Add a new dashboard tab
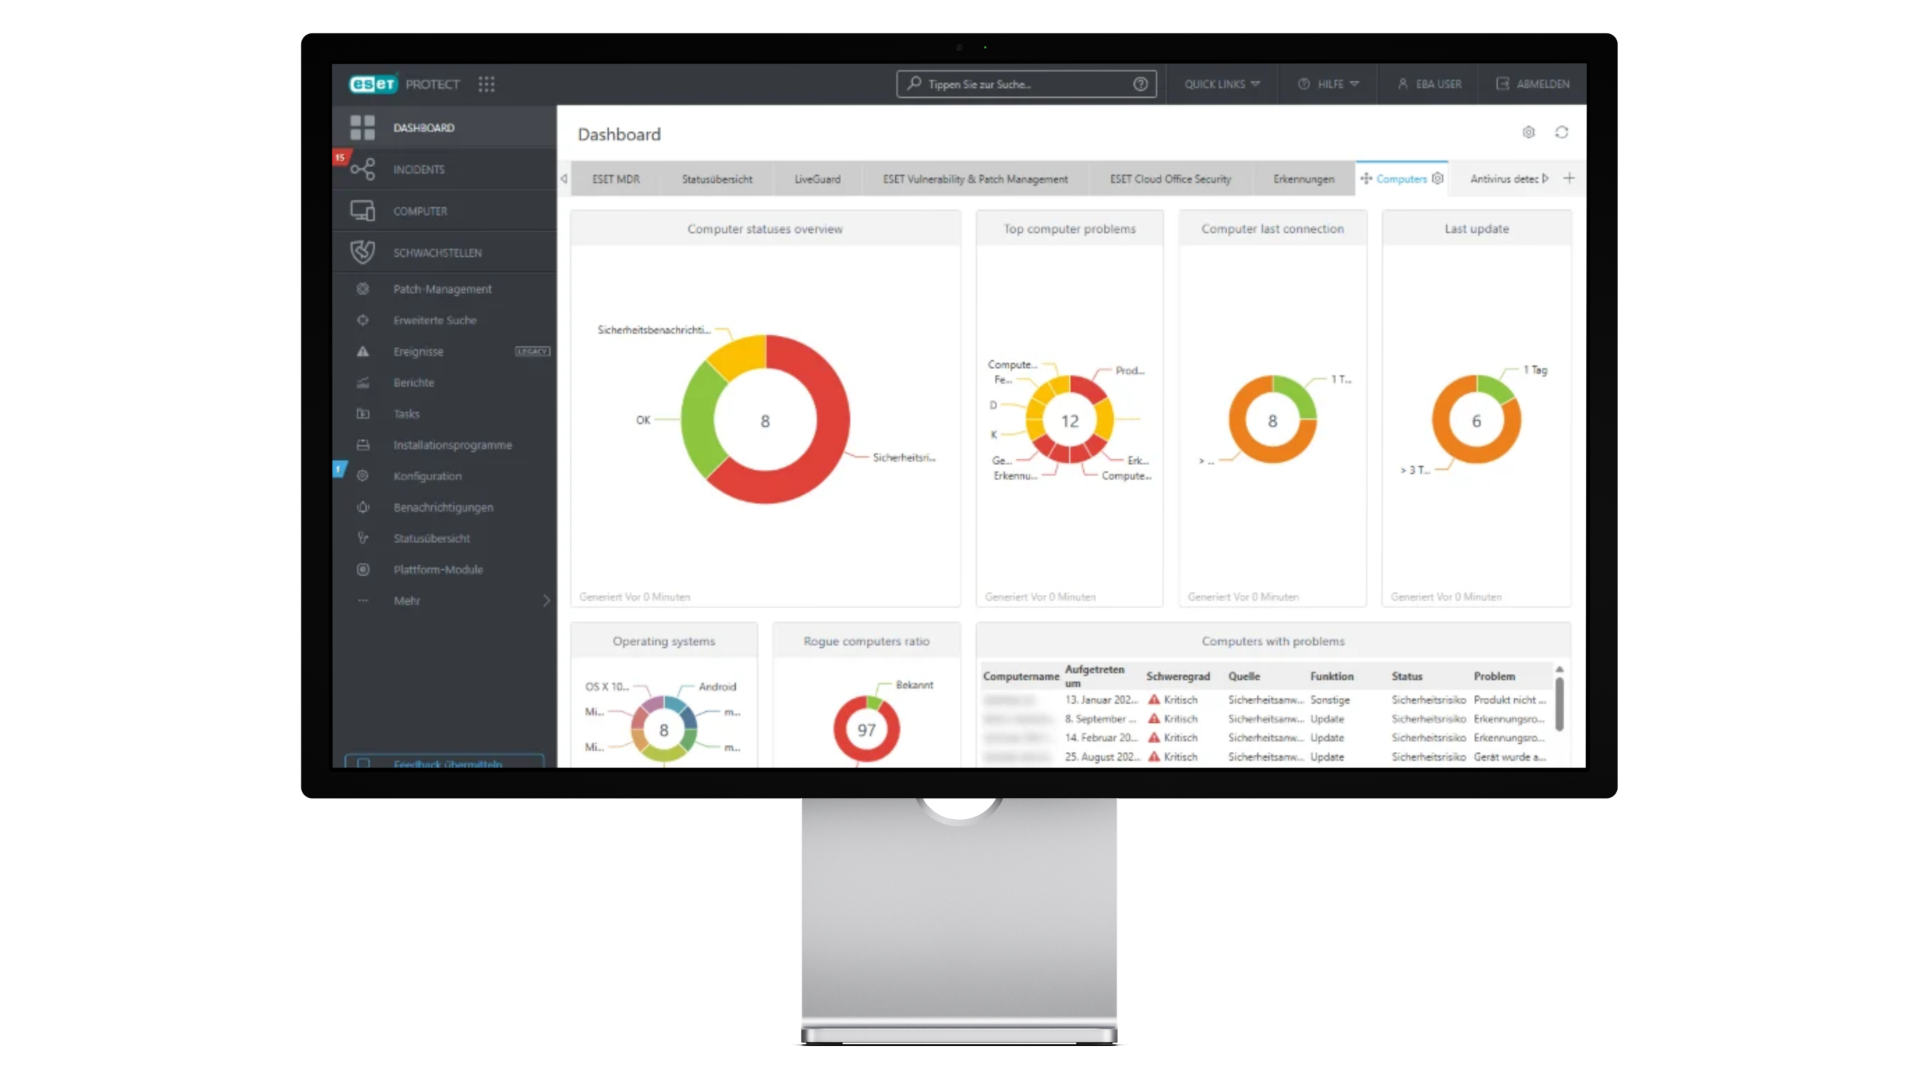The image size is (1920, 1080). pyautogui.click(x=1569, y=178)
